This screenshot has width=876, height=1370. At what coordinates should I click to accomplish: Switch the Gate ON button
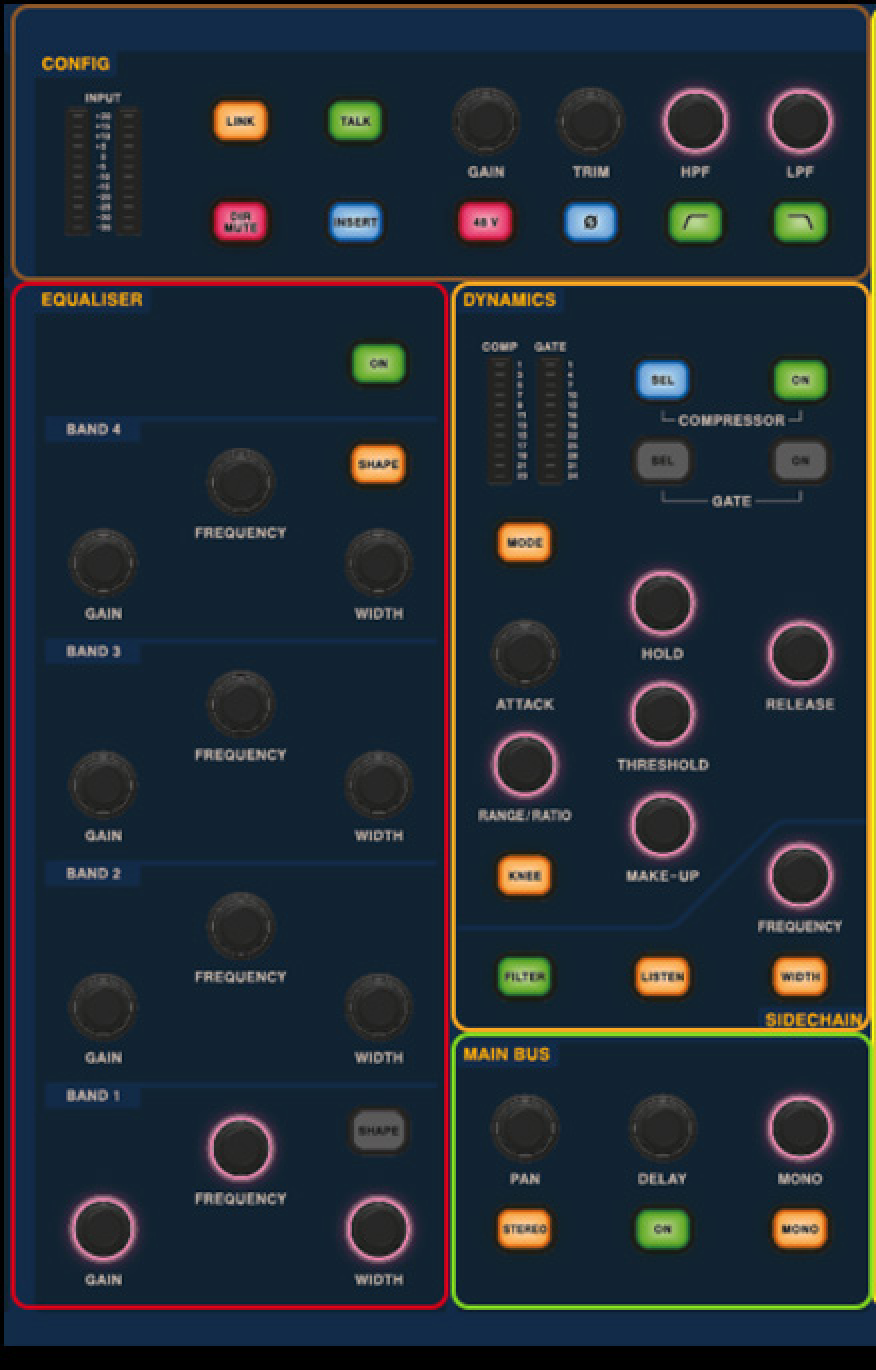(800, 461)
